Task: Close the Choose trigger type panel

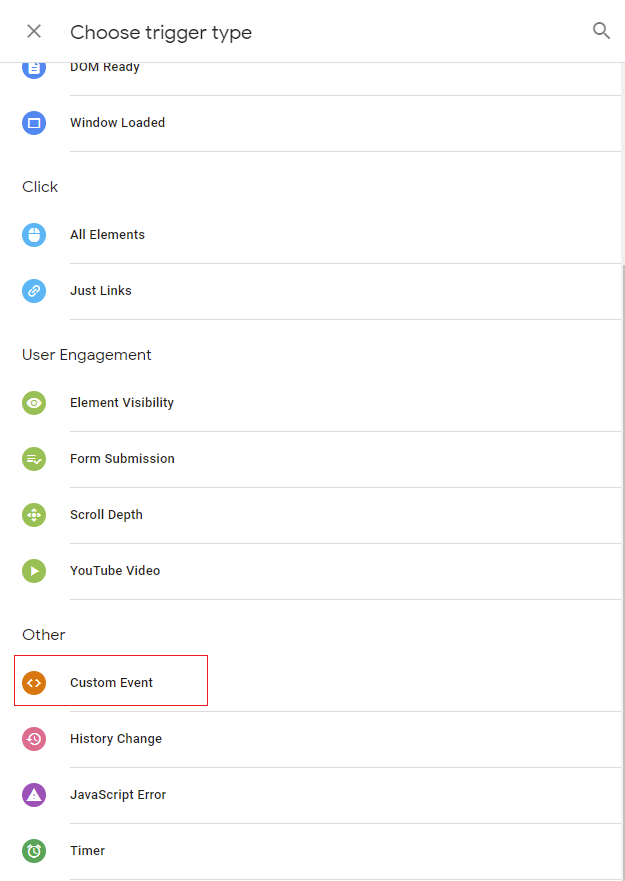Action: 34,31
